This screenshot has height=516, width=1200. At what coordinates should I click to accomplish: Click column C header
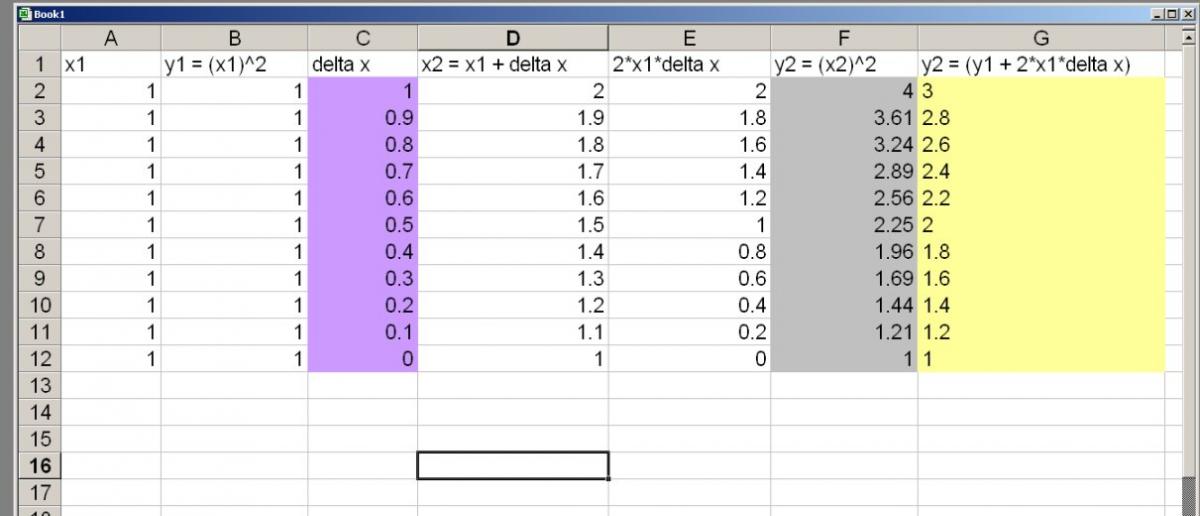point(362,38)
